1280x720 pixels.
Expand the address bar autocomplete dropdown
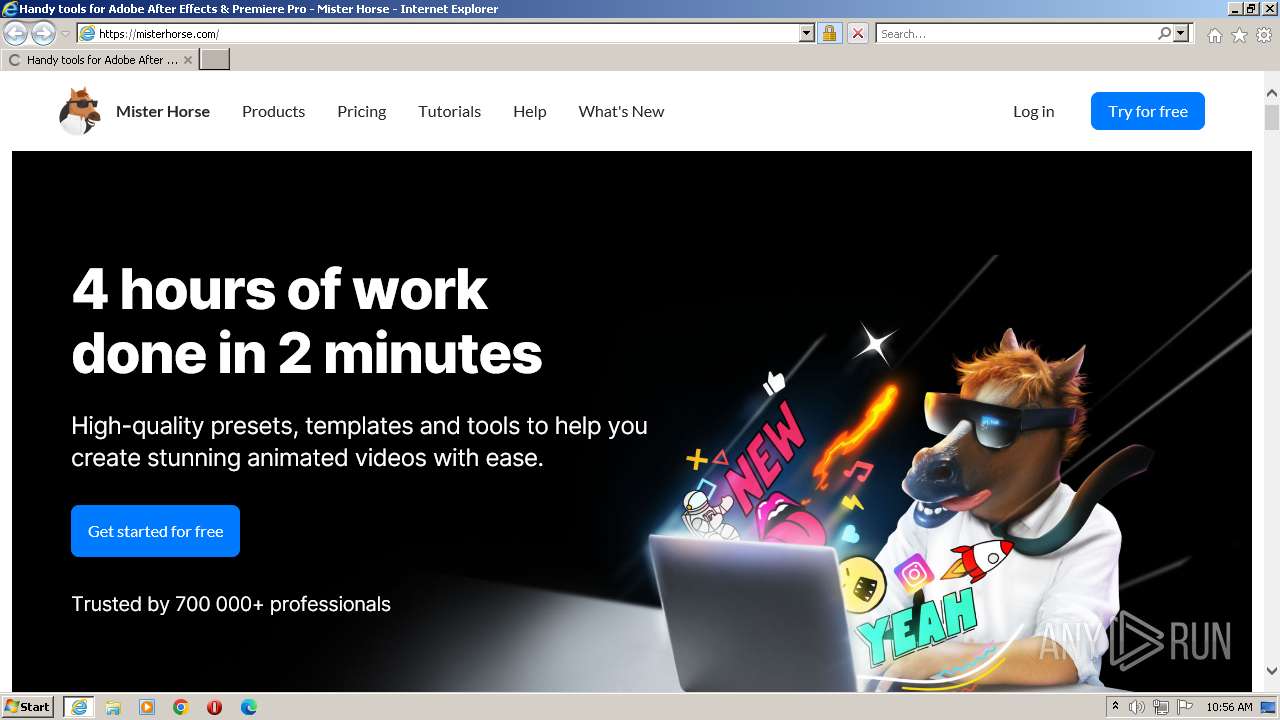tap(807, 33)
